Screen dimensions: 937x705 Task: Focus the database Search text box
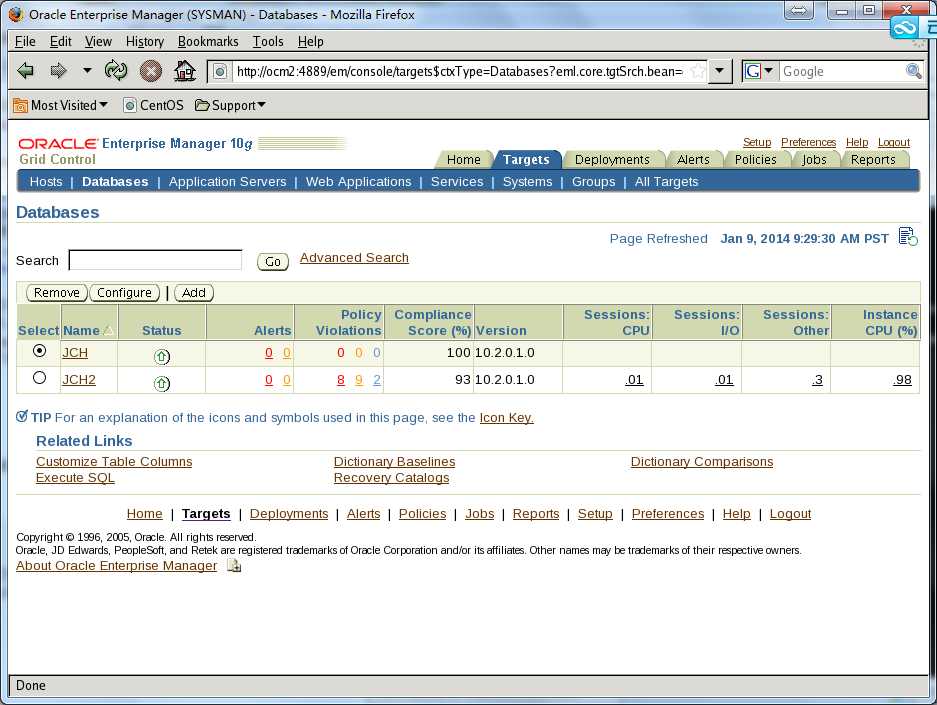coord(155,260)
